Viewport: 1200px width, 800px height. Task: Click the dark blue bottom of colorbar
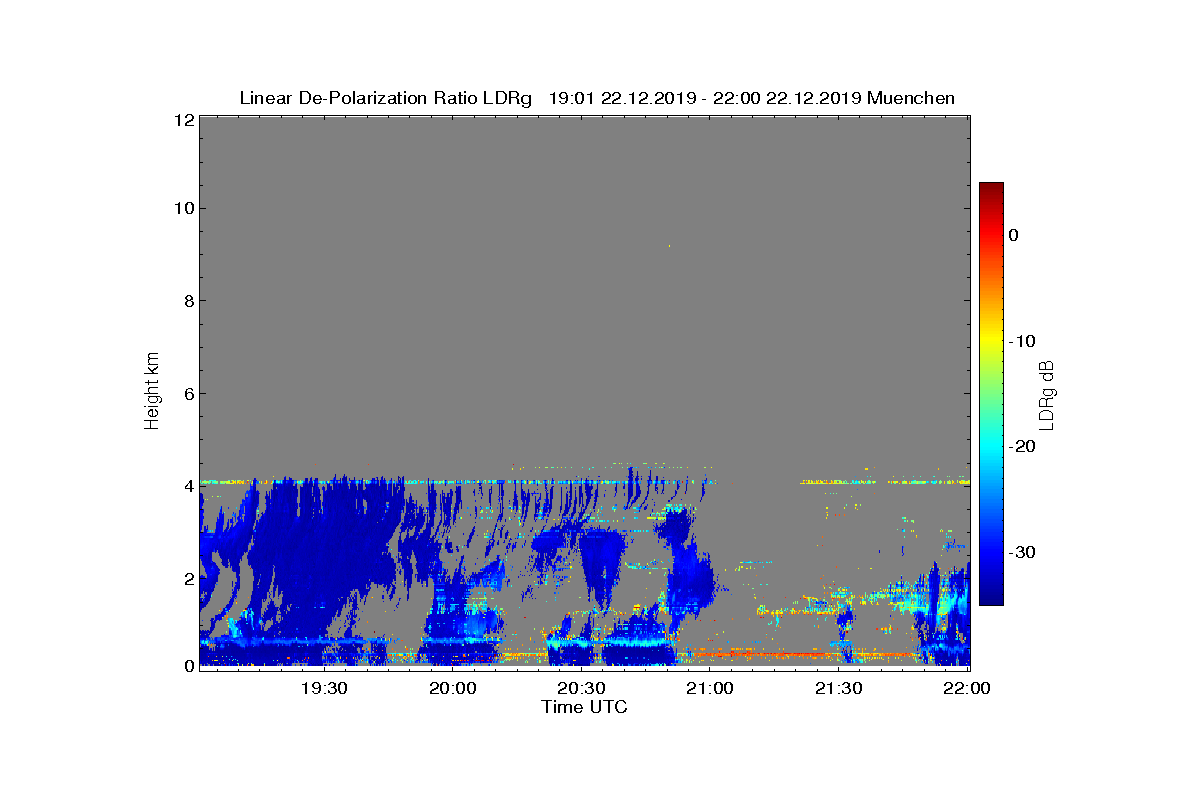click(991, 593)
